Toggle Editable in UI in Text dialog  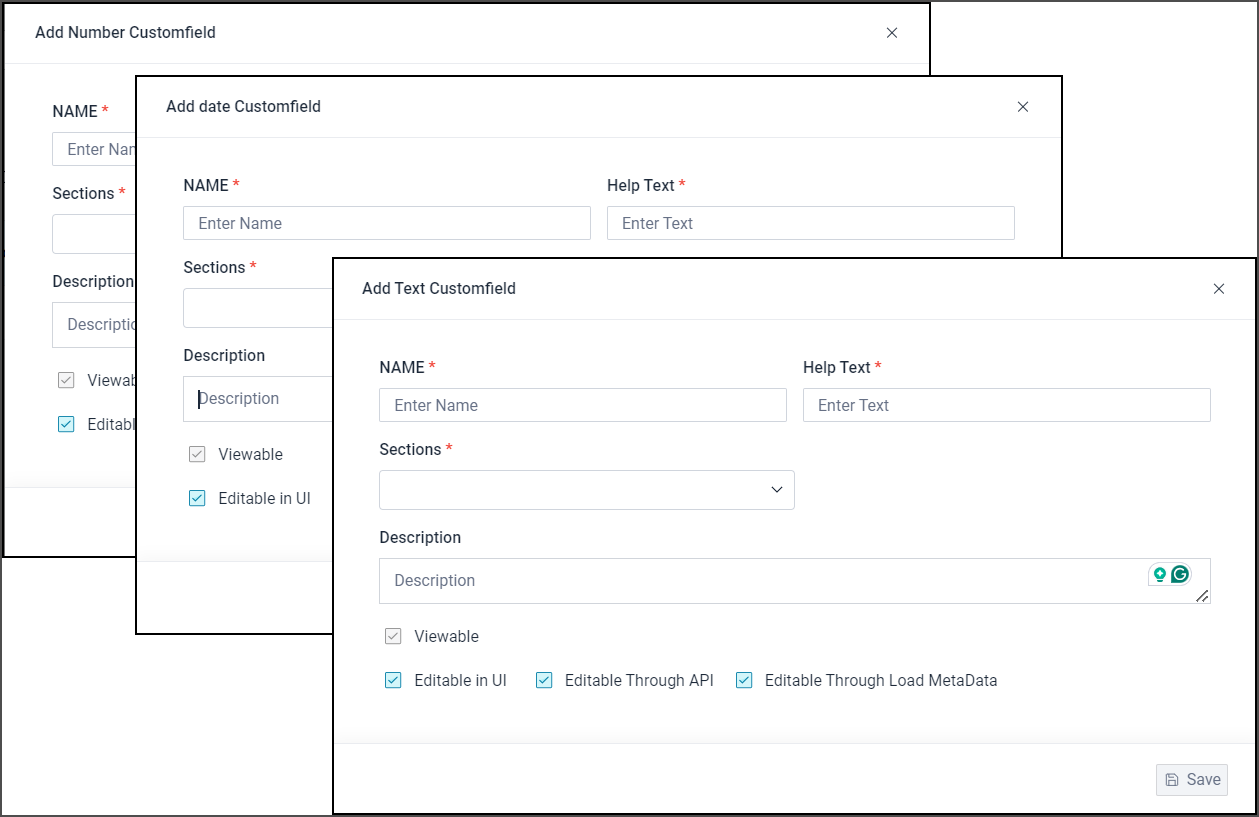click(393, 681)
